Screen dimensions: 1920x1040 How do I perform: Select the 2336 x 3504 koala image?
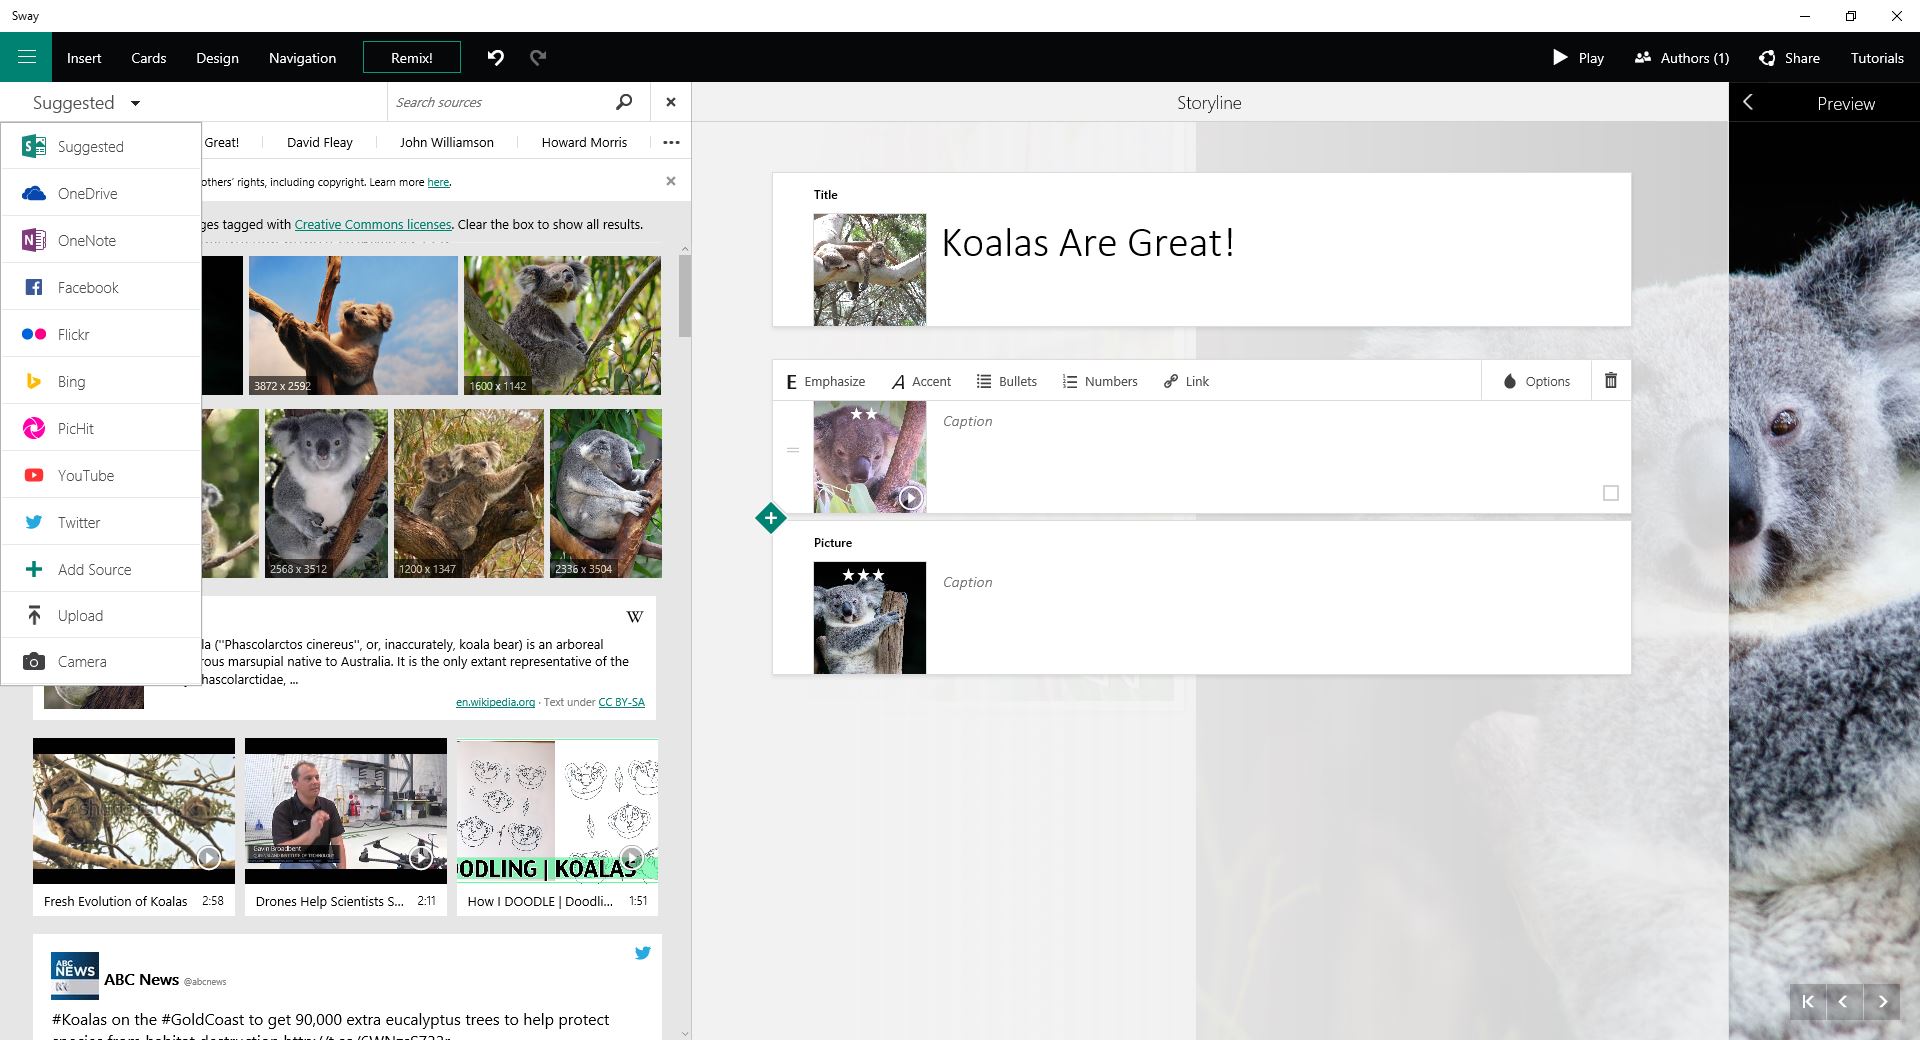(x=605, y=493)
